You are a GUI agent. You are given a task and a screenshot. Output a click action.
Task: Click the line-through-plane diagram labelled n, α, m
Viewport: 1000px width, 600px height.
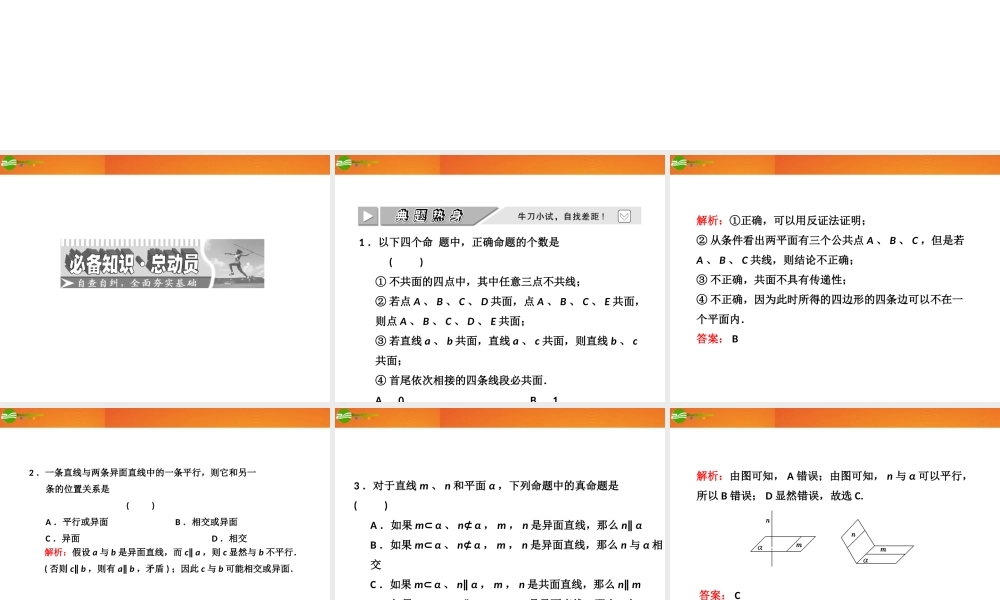click(x=782, y=540)
